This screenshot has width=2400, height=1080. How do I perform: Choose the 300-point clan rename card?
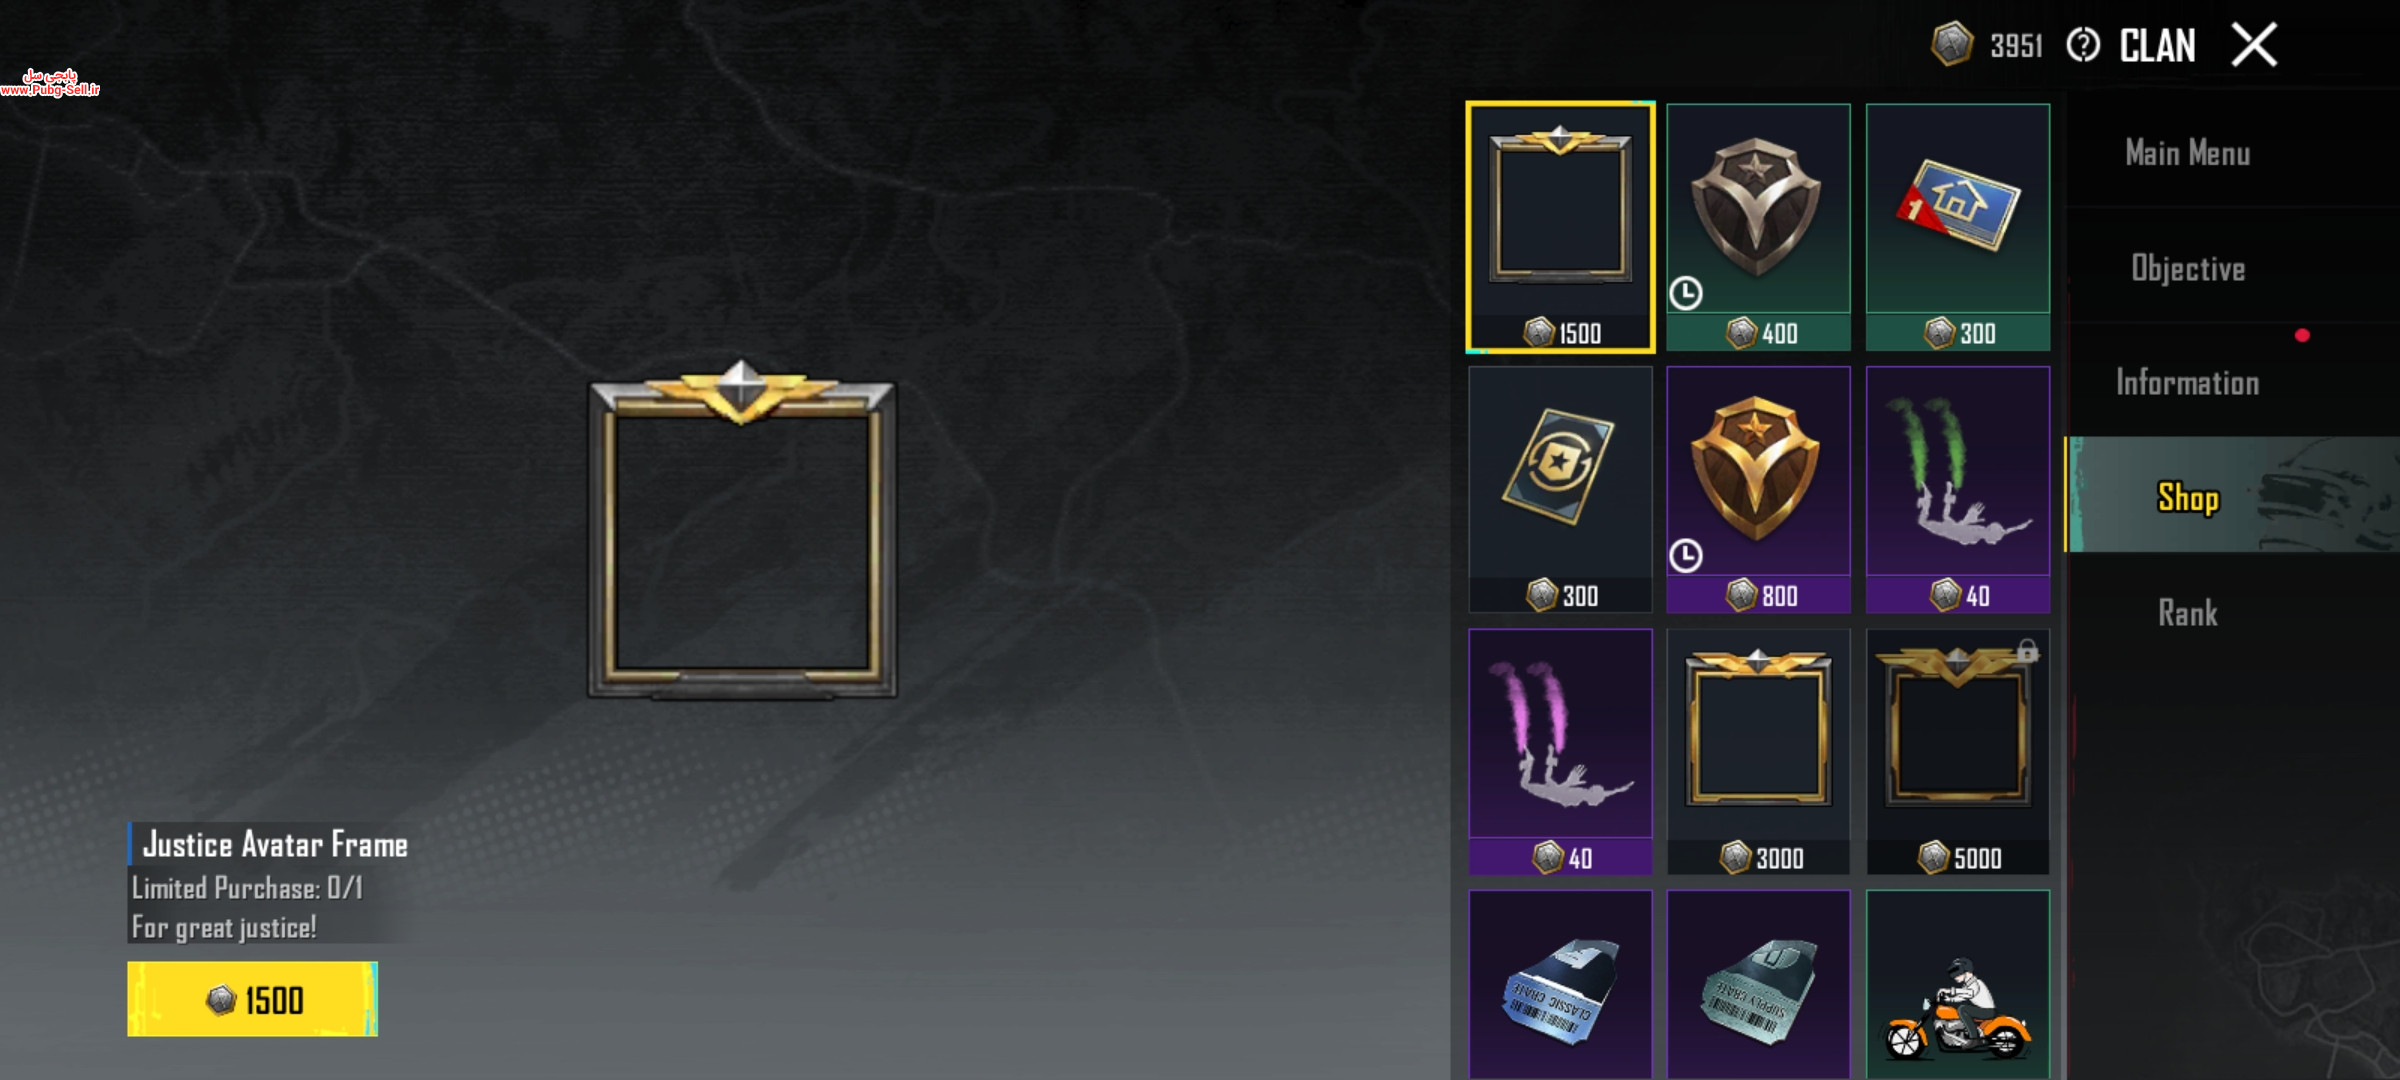1560,489
